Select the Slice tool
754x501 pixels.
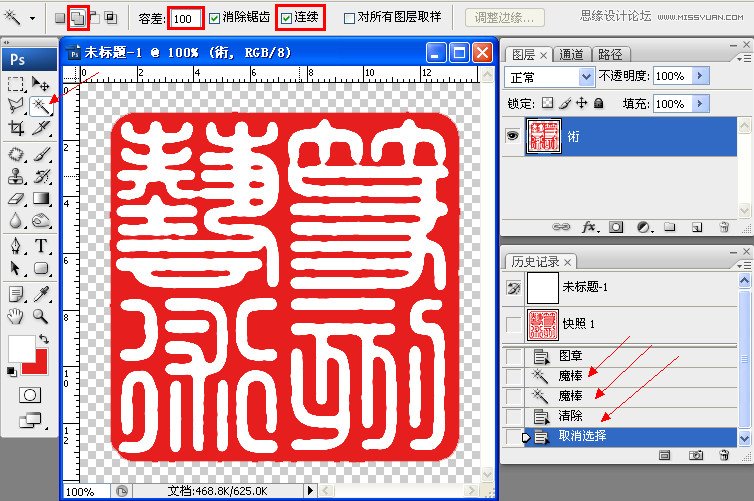coord(40,128)
